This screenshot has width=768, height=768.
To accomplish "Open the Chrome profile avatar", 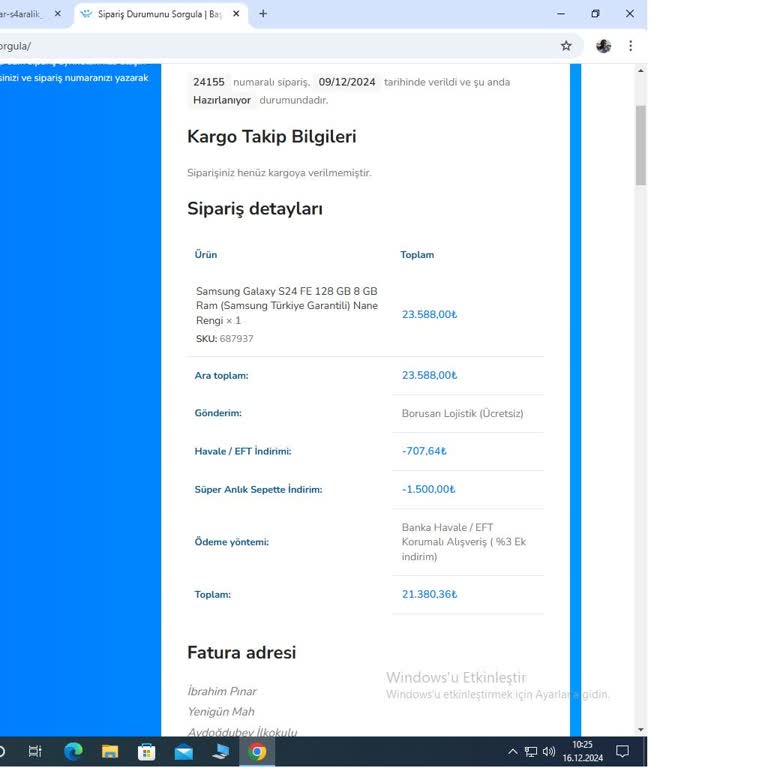I will 603,46.
